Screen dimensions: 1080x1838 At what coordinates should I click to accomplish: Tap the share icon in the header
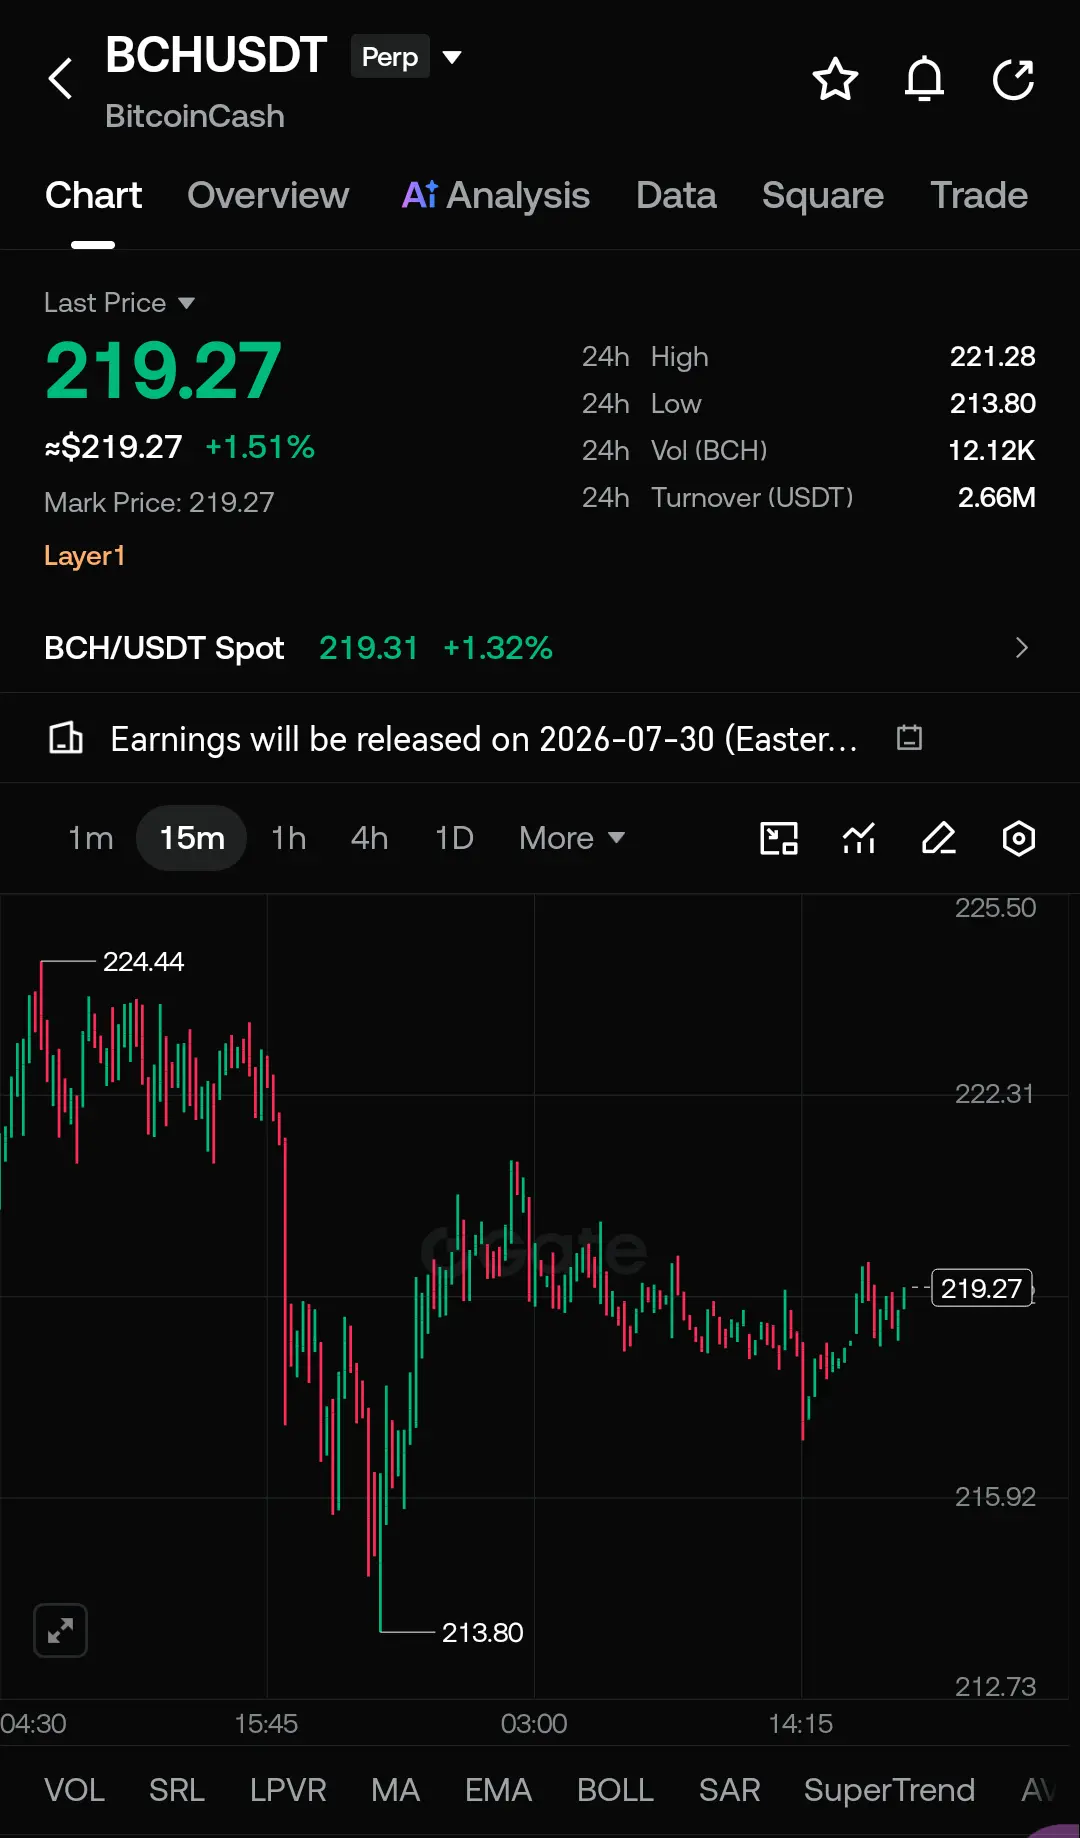coord(1013,79)
